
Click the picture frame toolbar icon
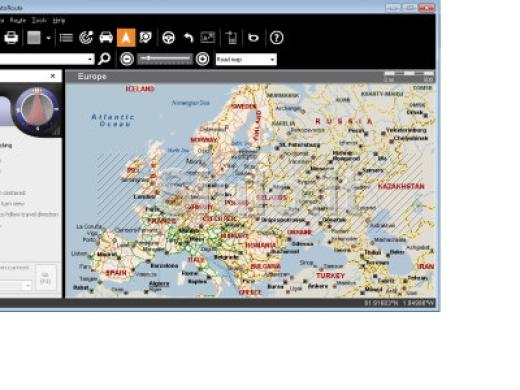point(208,38)
